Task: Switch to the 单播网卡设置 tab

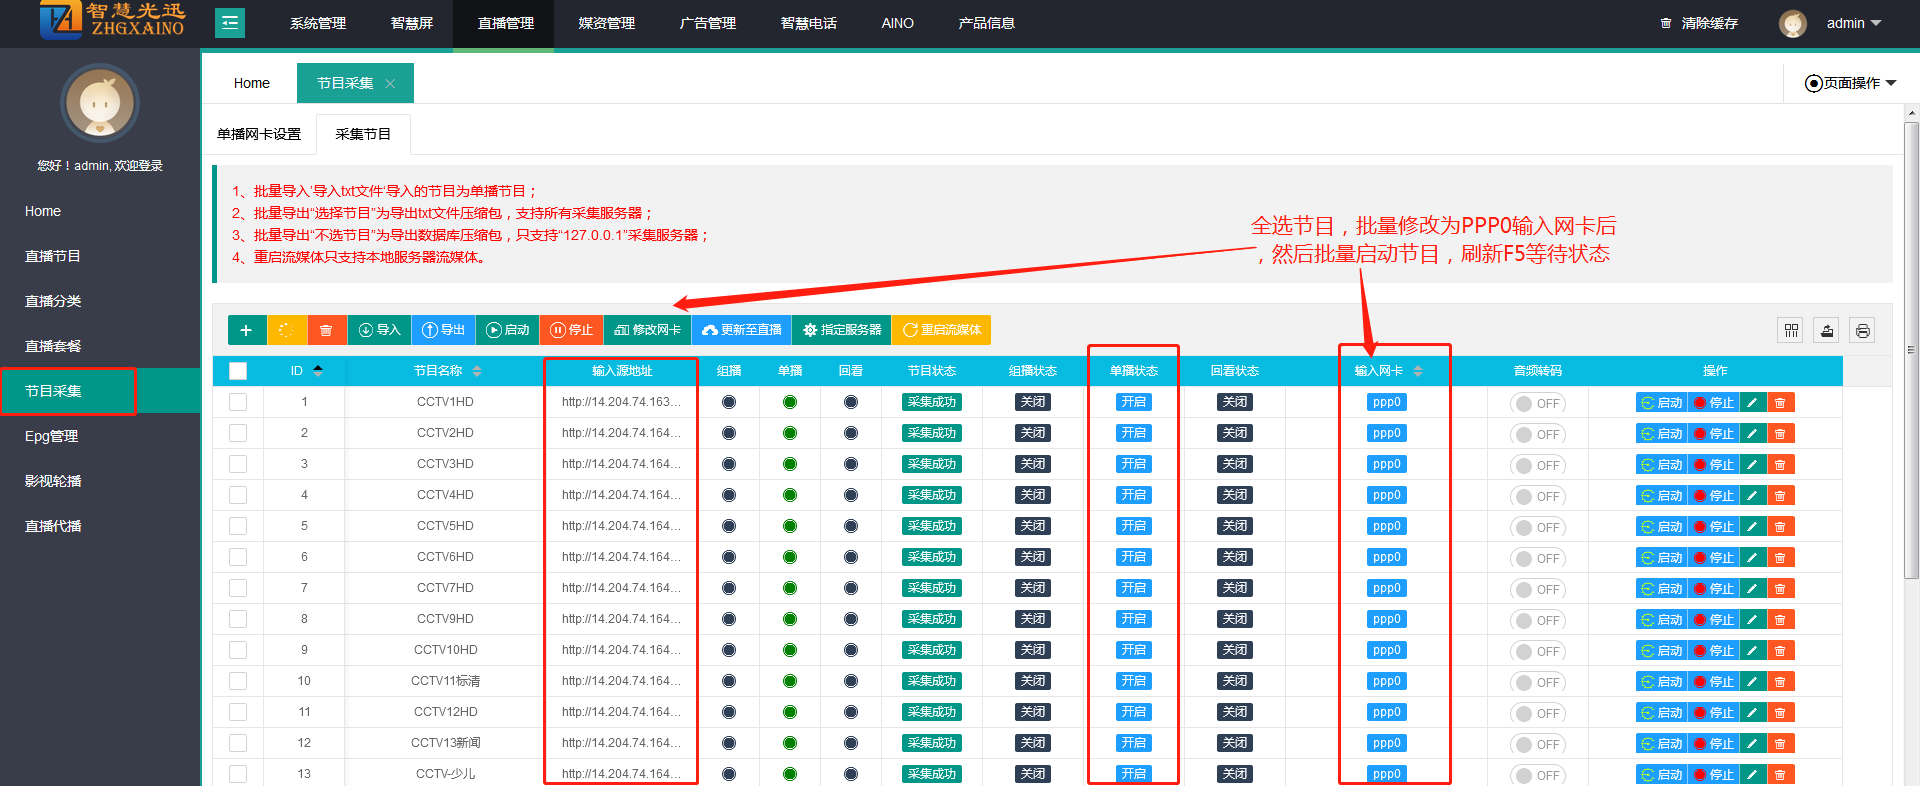Action: (259, 134)
